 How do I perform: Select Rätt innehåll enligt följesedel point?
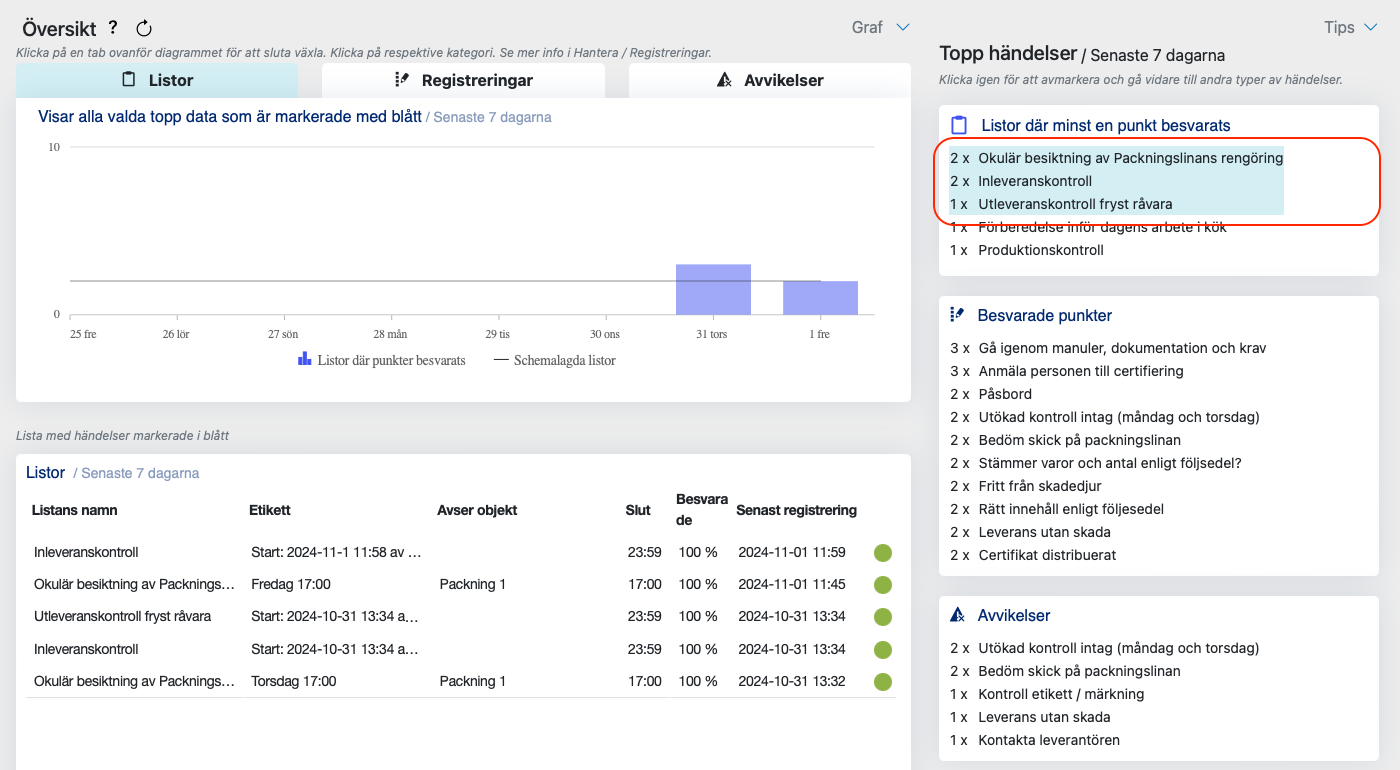tap(1057, 509)
